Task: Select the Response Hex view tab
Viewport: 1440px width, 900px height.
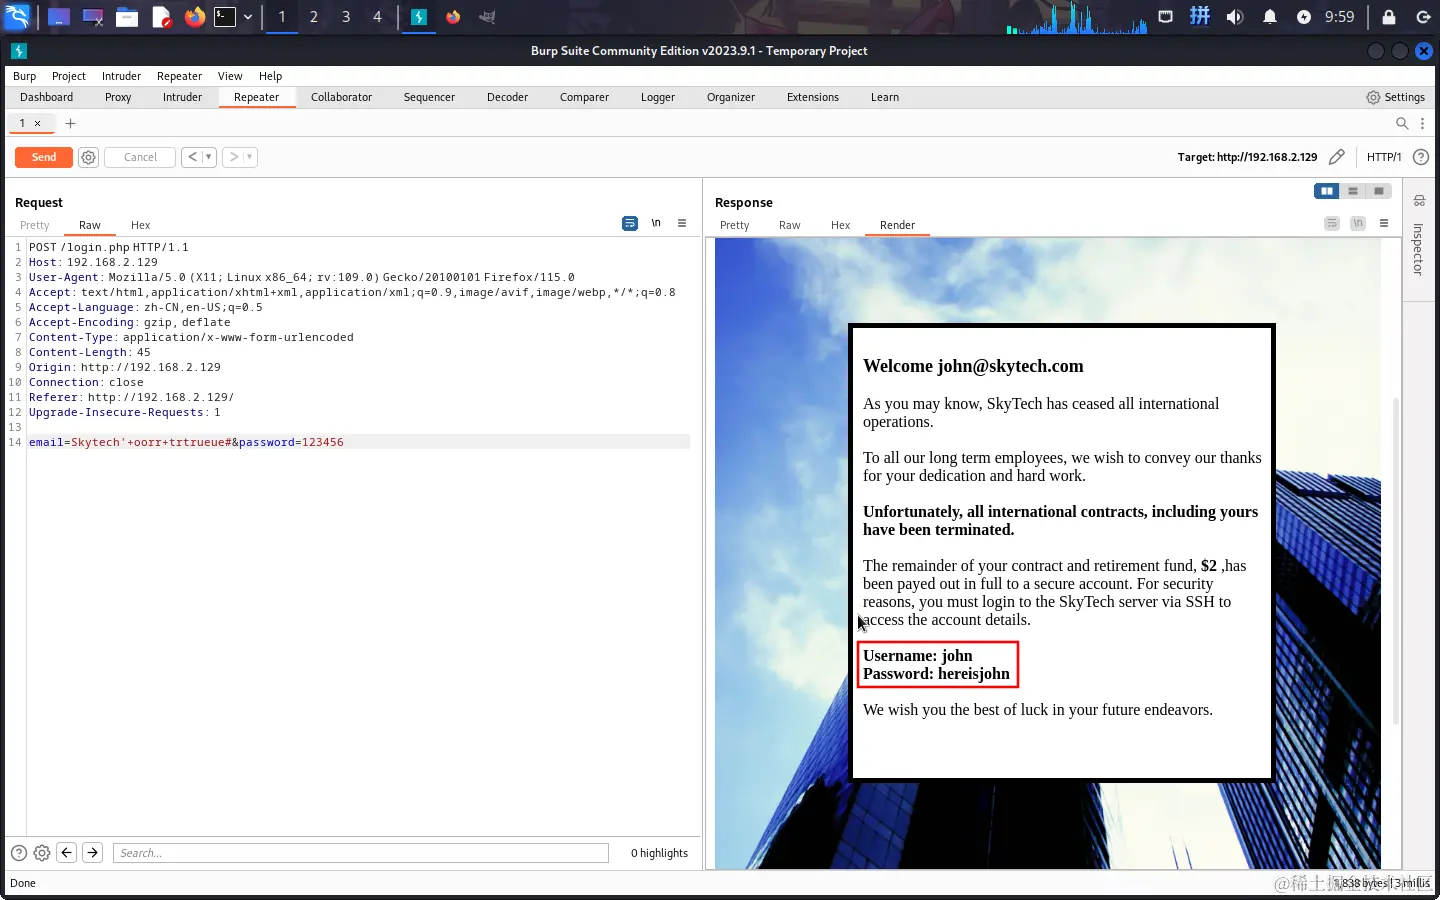Action: coord(841,225)
